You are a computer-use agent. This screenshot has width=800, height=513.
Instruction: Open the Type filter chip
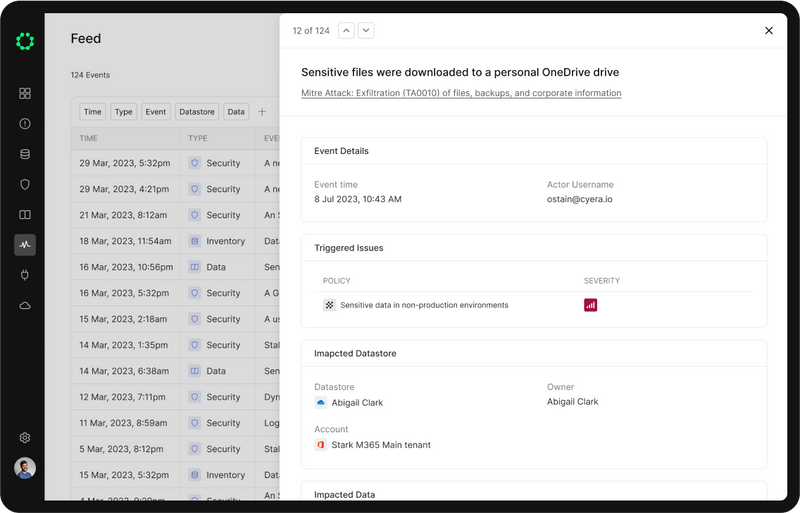[123, 112]
